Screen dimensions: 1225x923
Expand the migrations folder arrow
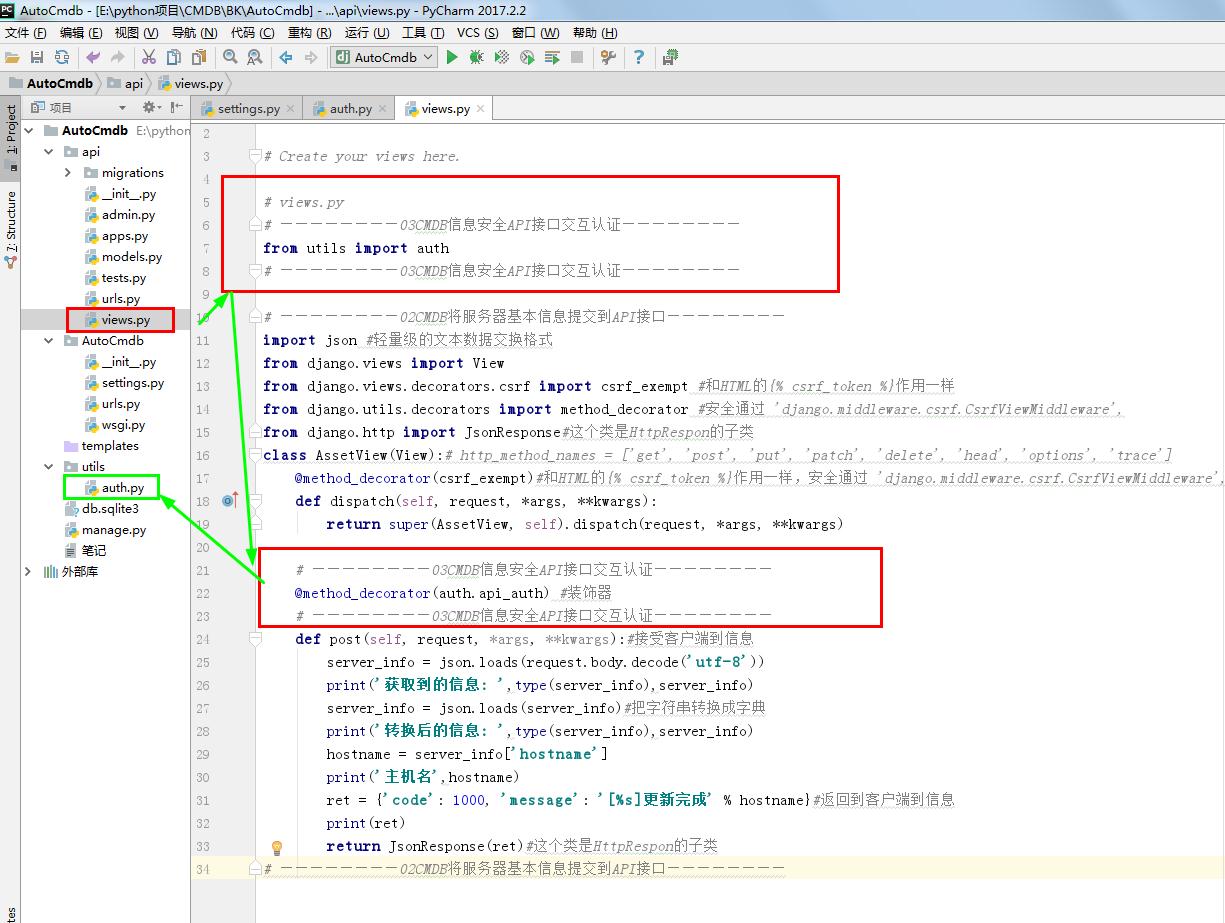(x=67, y=173)
